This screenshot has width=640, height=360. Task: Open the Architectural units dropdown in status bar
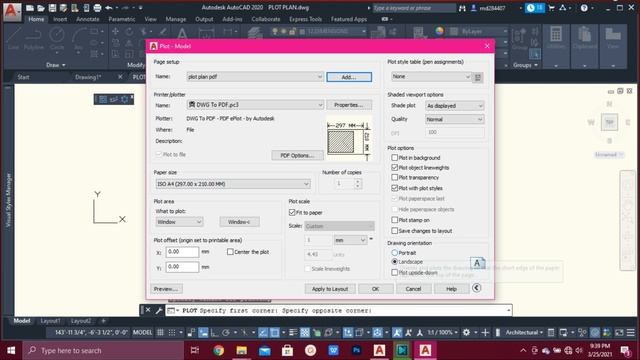click(x=524, y=333)
